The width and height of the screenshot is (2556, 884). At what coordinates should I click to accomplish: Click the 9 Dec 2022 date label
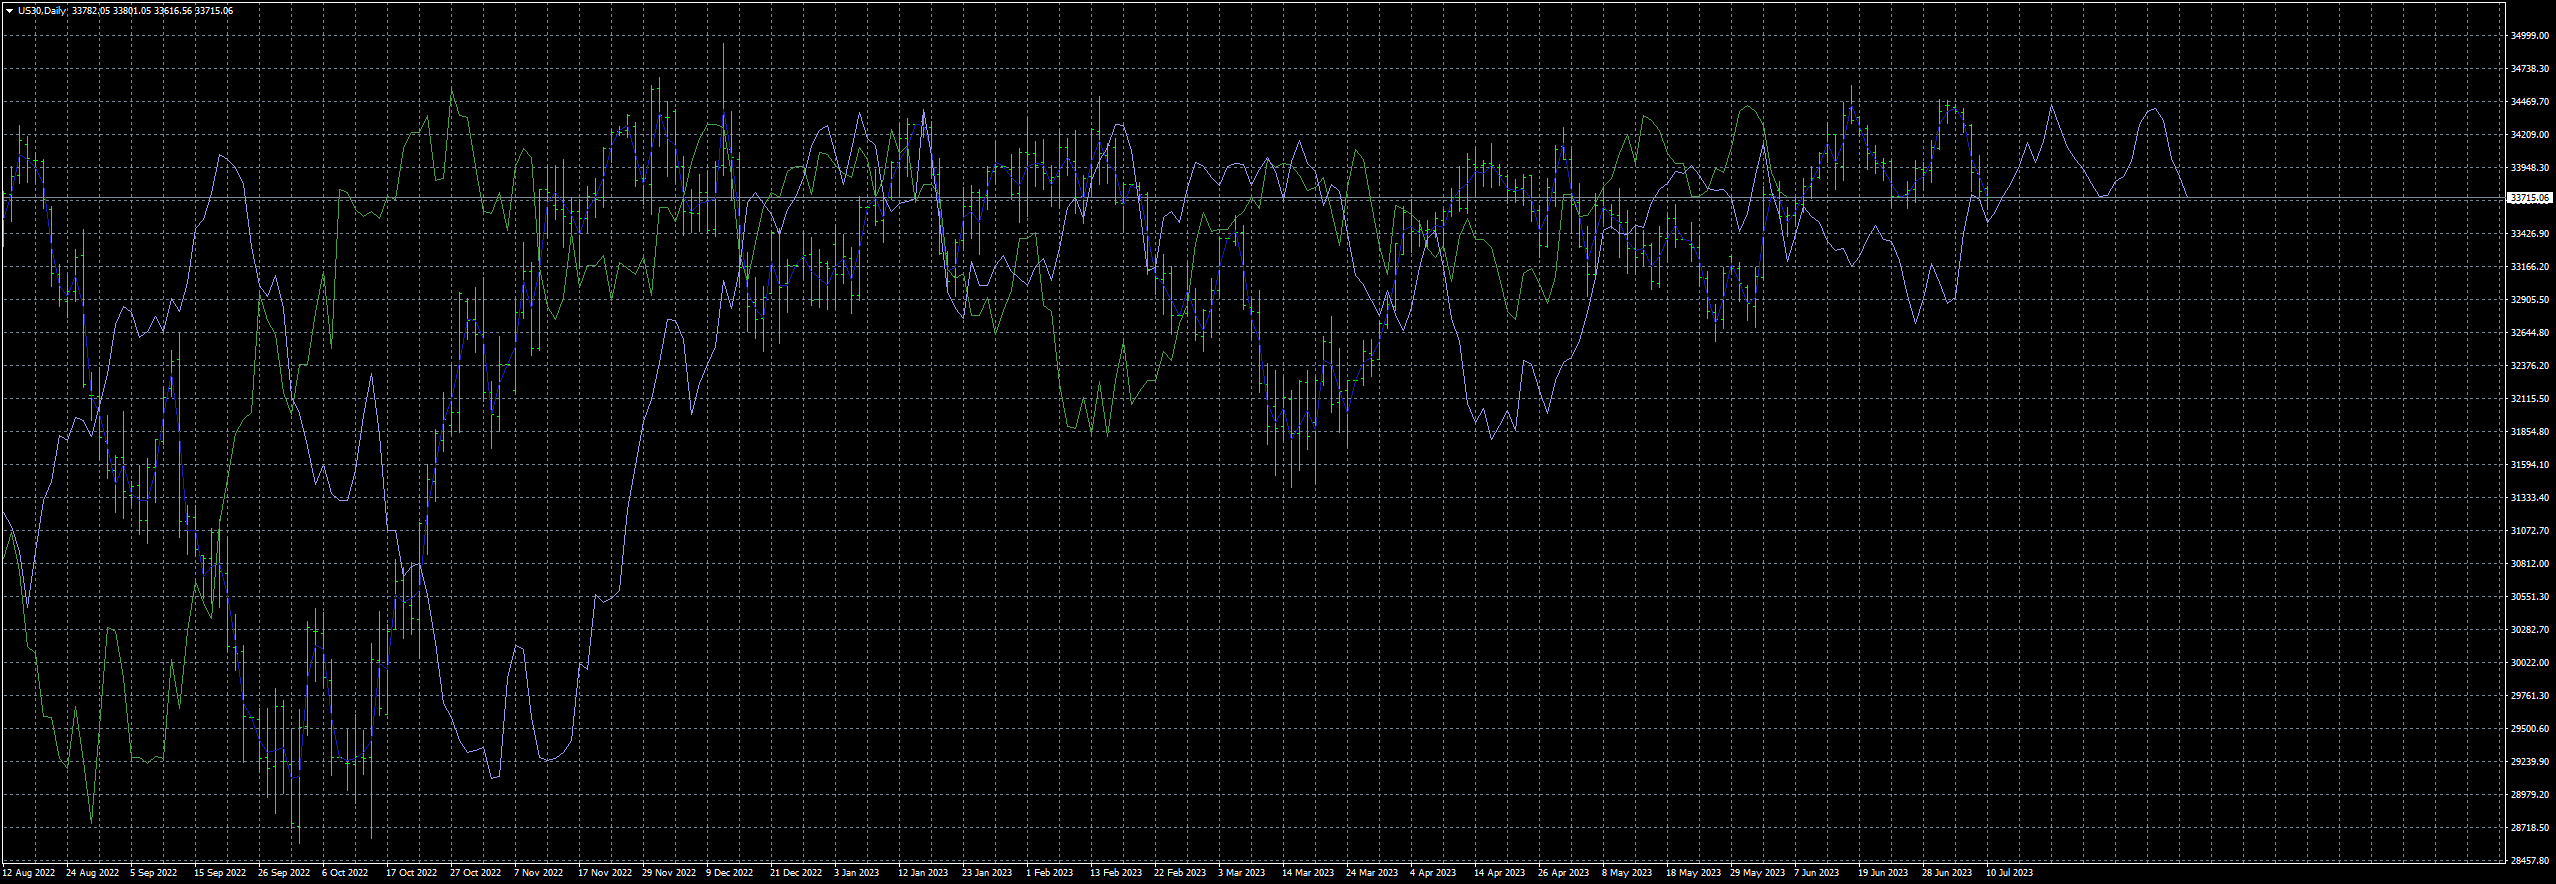(x=729, y=873)
